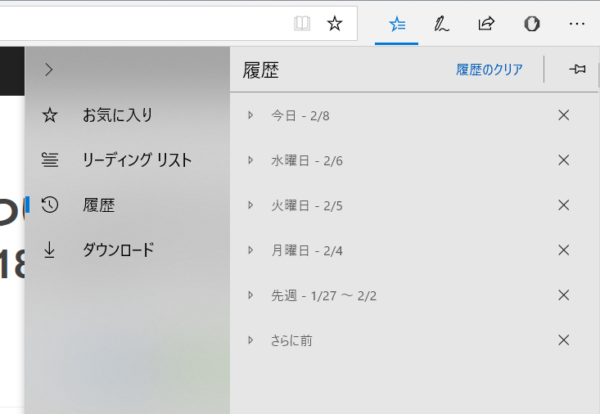Open the Add notes pen icon
The image size is (600, 414).
tap(441, 24)
